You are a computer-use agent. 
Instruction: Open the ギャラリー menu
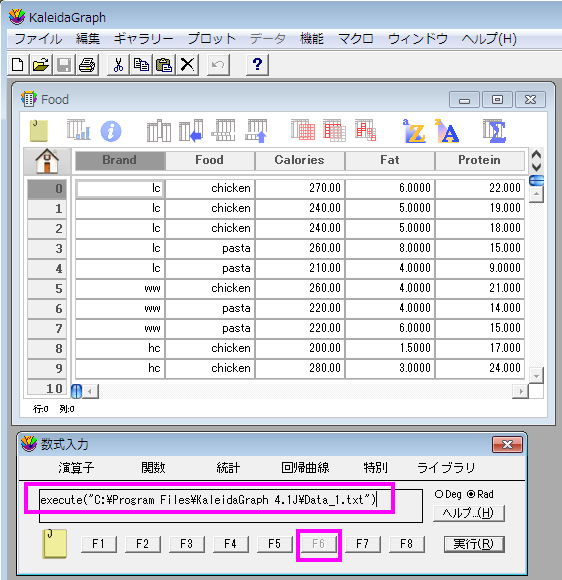point(144,38)
